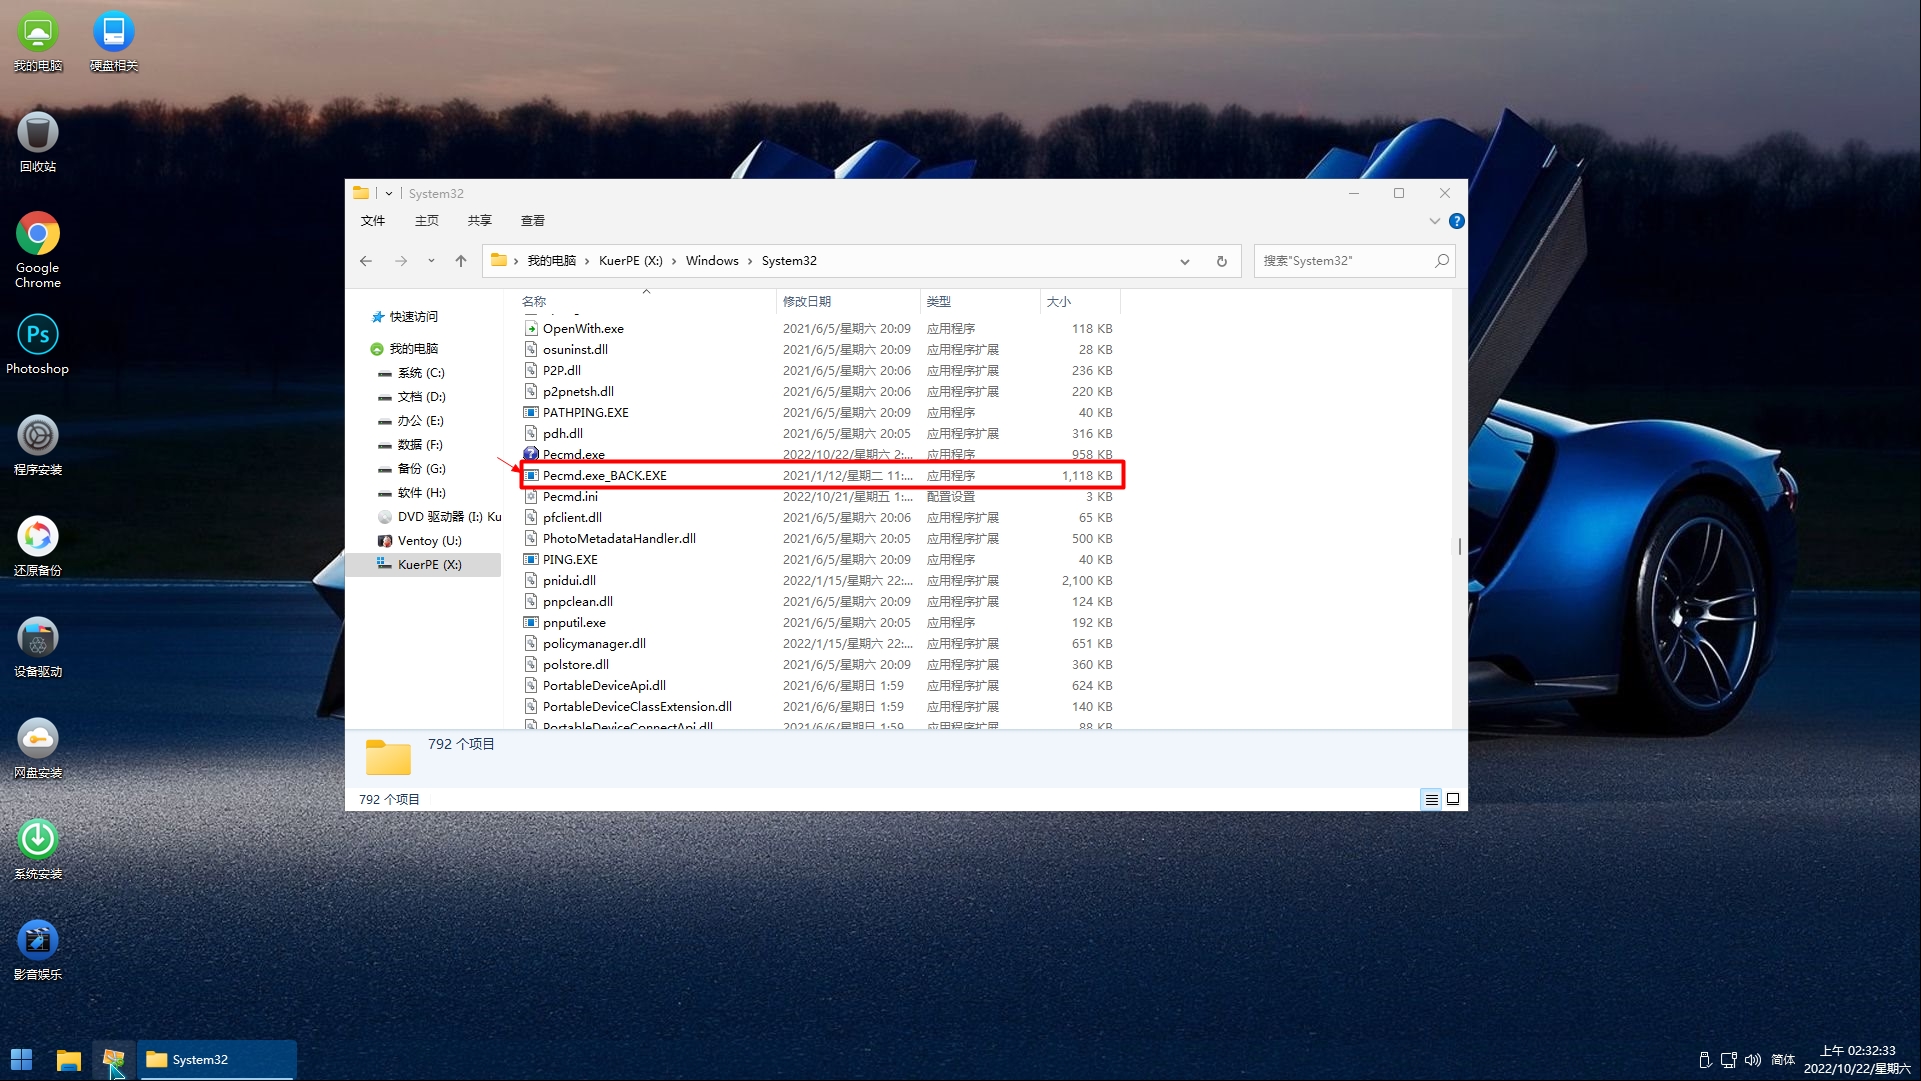This screenshot has width=1921, height=1081.
Task: Open 影音娱乐 desktop icon
Action: [38, 950]
